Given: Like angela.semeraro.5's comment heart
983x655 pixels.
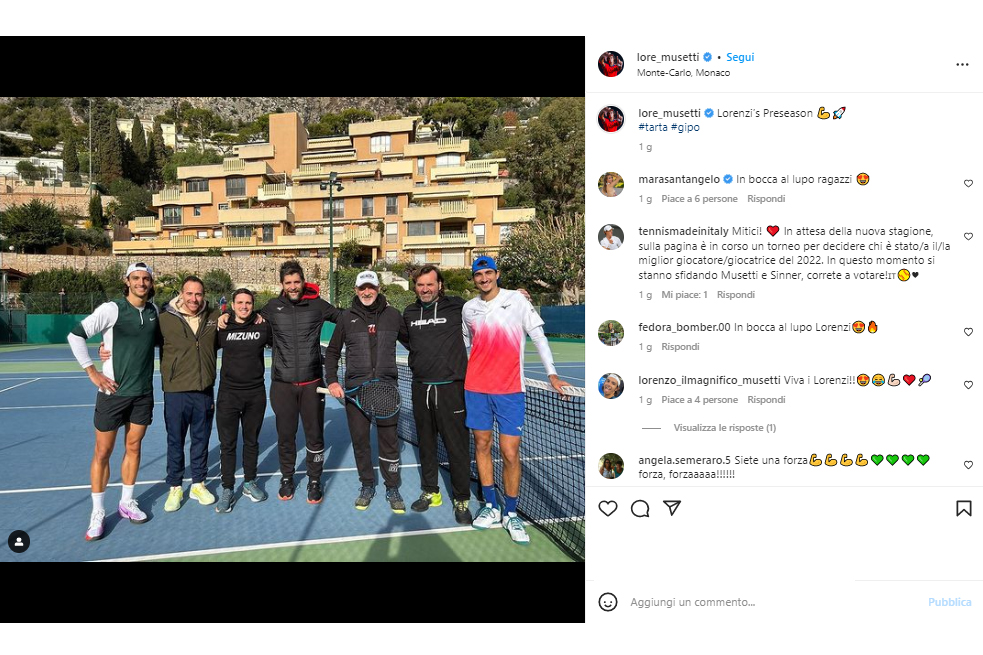Looking at the screenshot, I should pyautogui.click(x=968, y=465).
